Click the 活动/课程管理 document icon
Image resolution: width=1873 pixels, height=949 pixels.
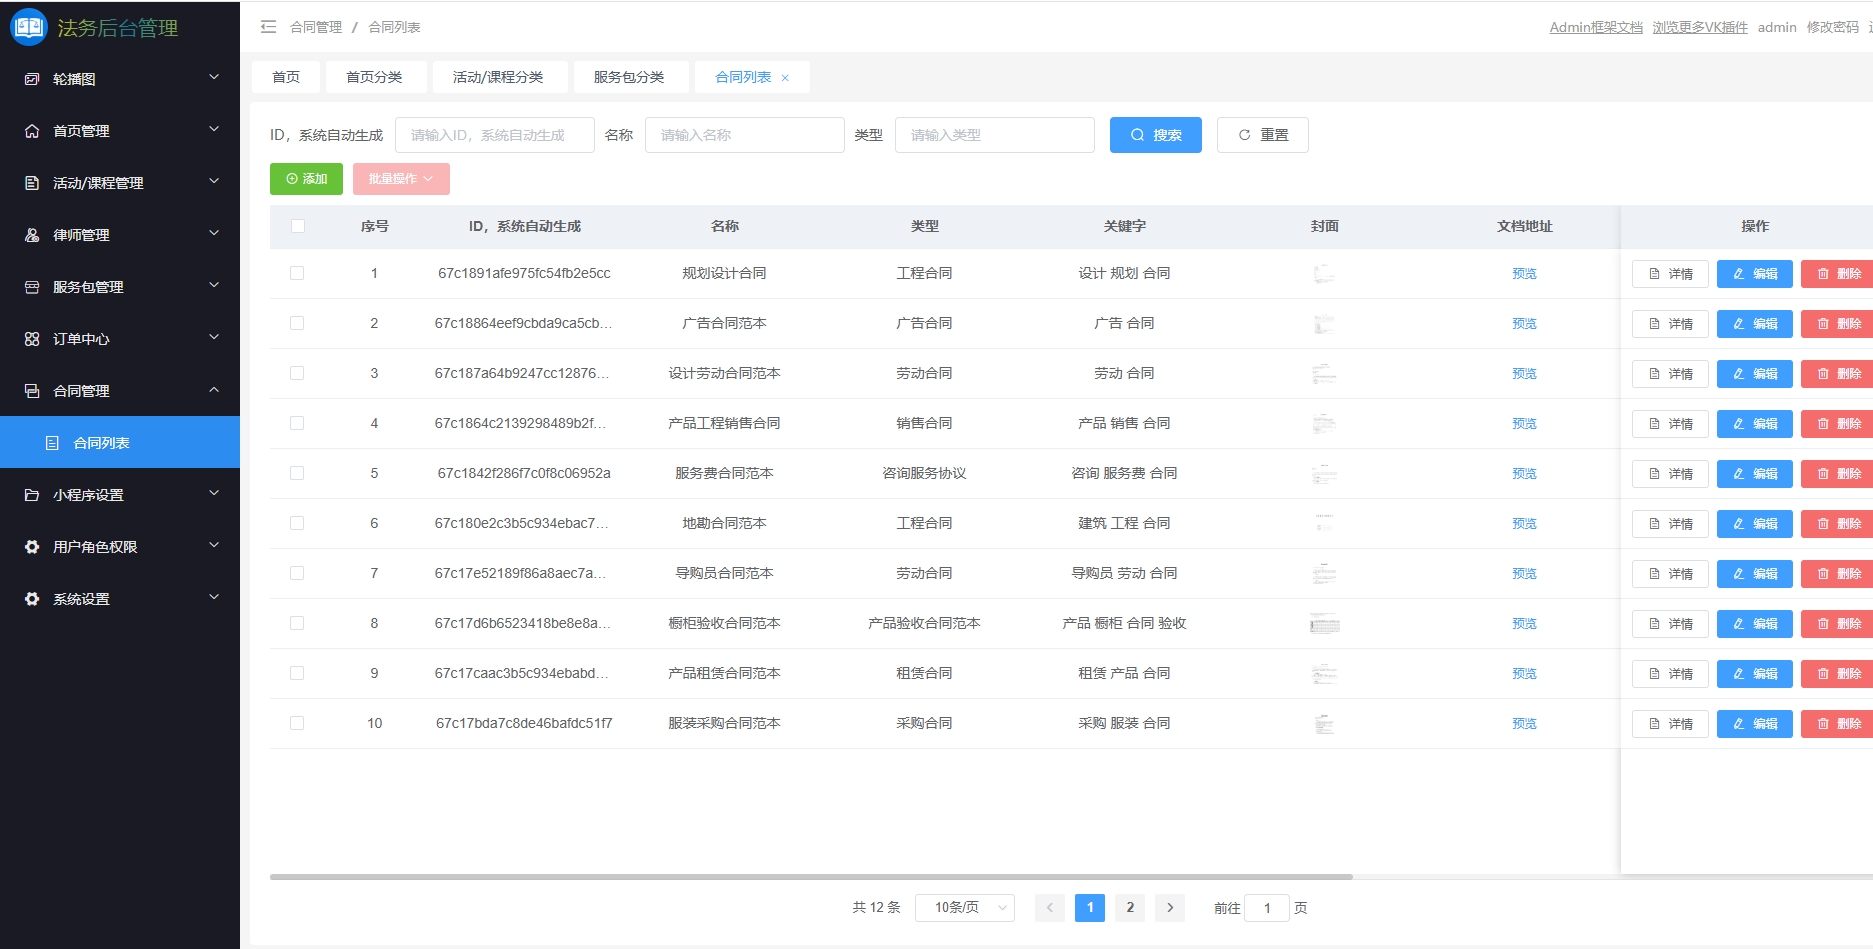pyautogui.click(x=32, y=183)
